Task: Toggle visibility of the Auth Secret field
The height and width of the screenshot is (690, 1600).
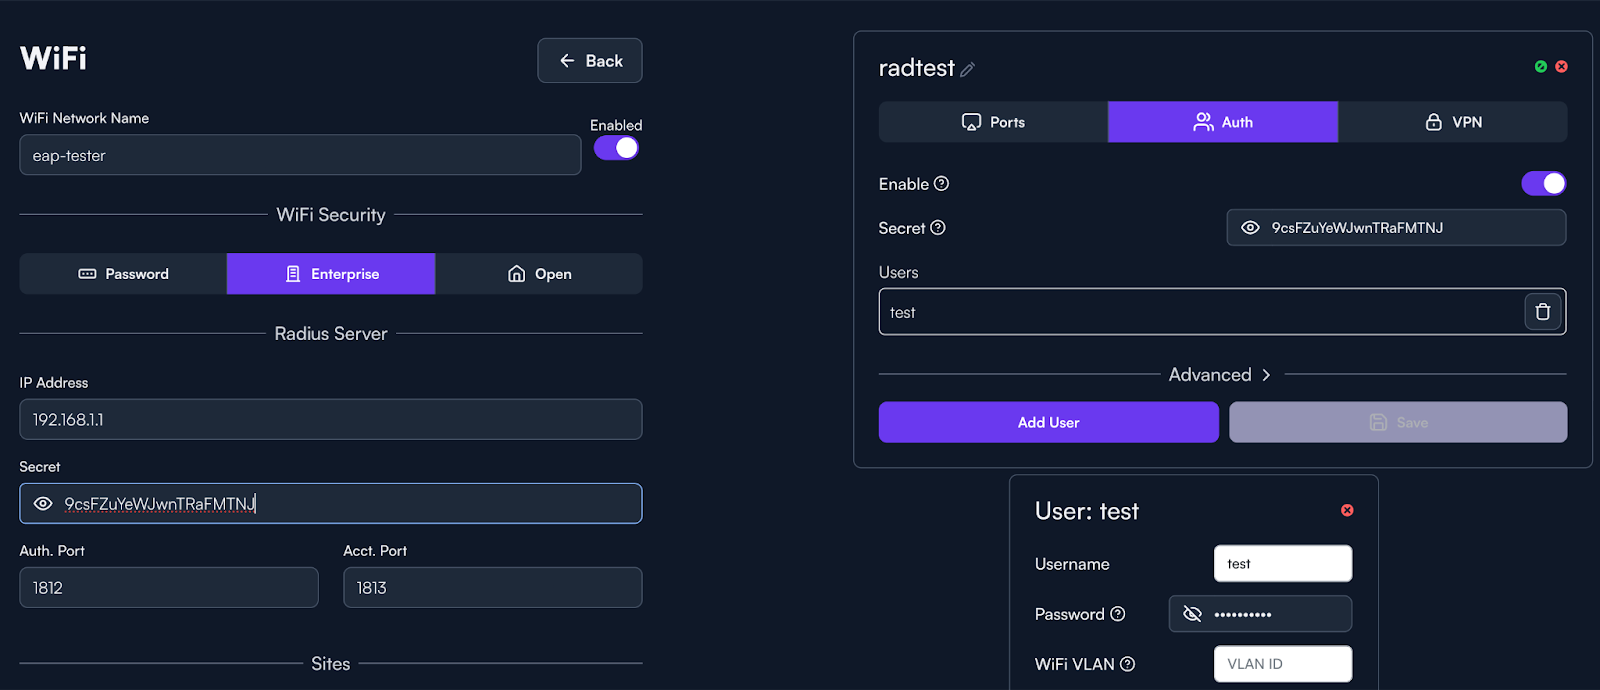Action: (1250, 228)
